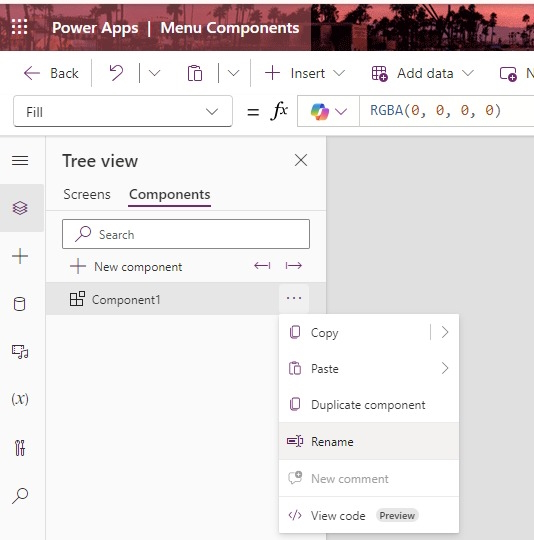Close the Tree view panel

tap(301, 160)
